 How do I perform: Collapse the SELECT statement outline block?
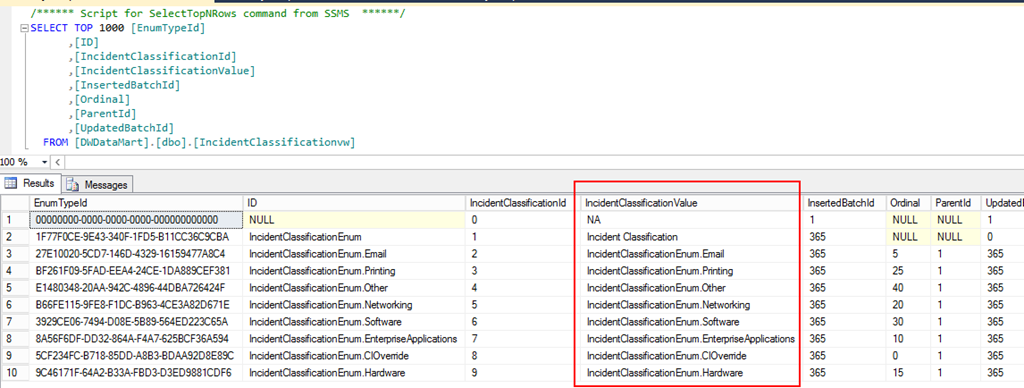point(25,29)
